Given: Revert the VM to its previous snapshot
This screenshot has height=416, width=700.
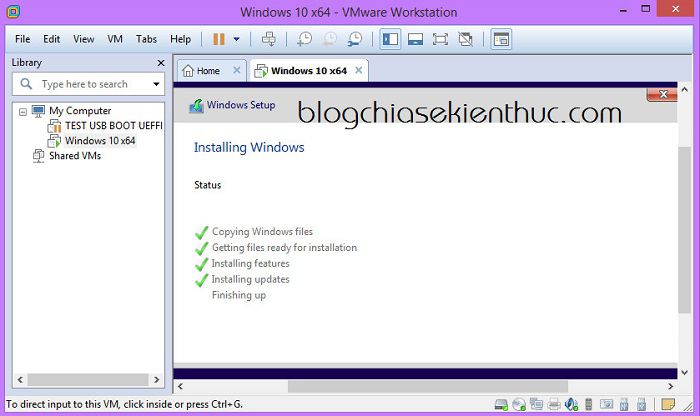Looking at the screenshot, I should [330, 39].
